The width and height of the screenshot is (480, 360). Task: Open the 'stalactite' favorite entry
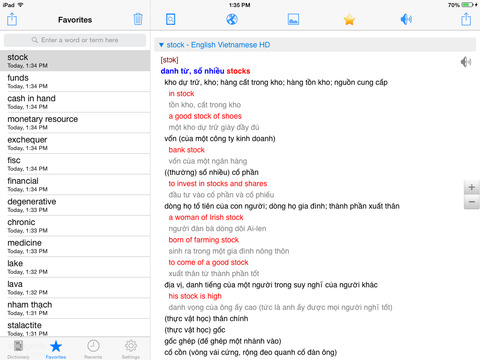(x=75, y=328)
